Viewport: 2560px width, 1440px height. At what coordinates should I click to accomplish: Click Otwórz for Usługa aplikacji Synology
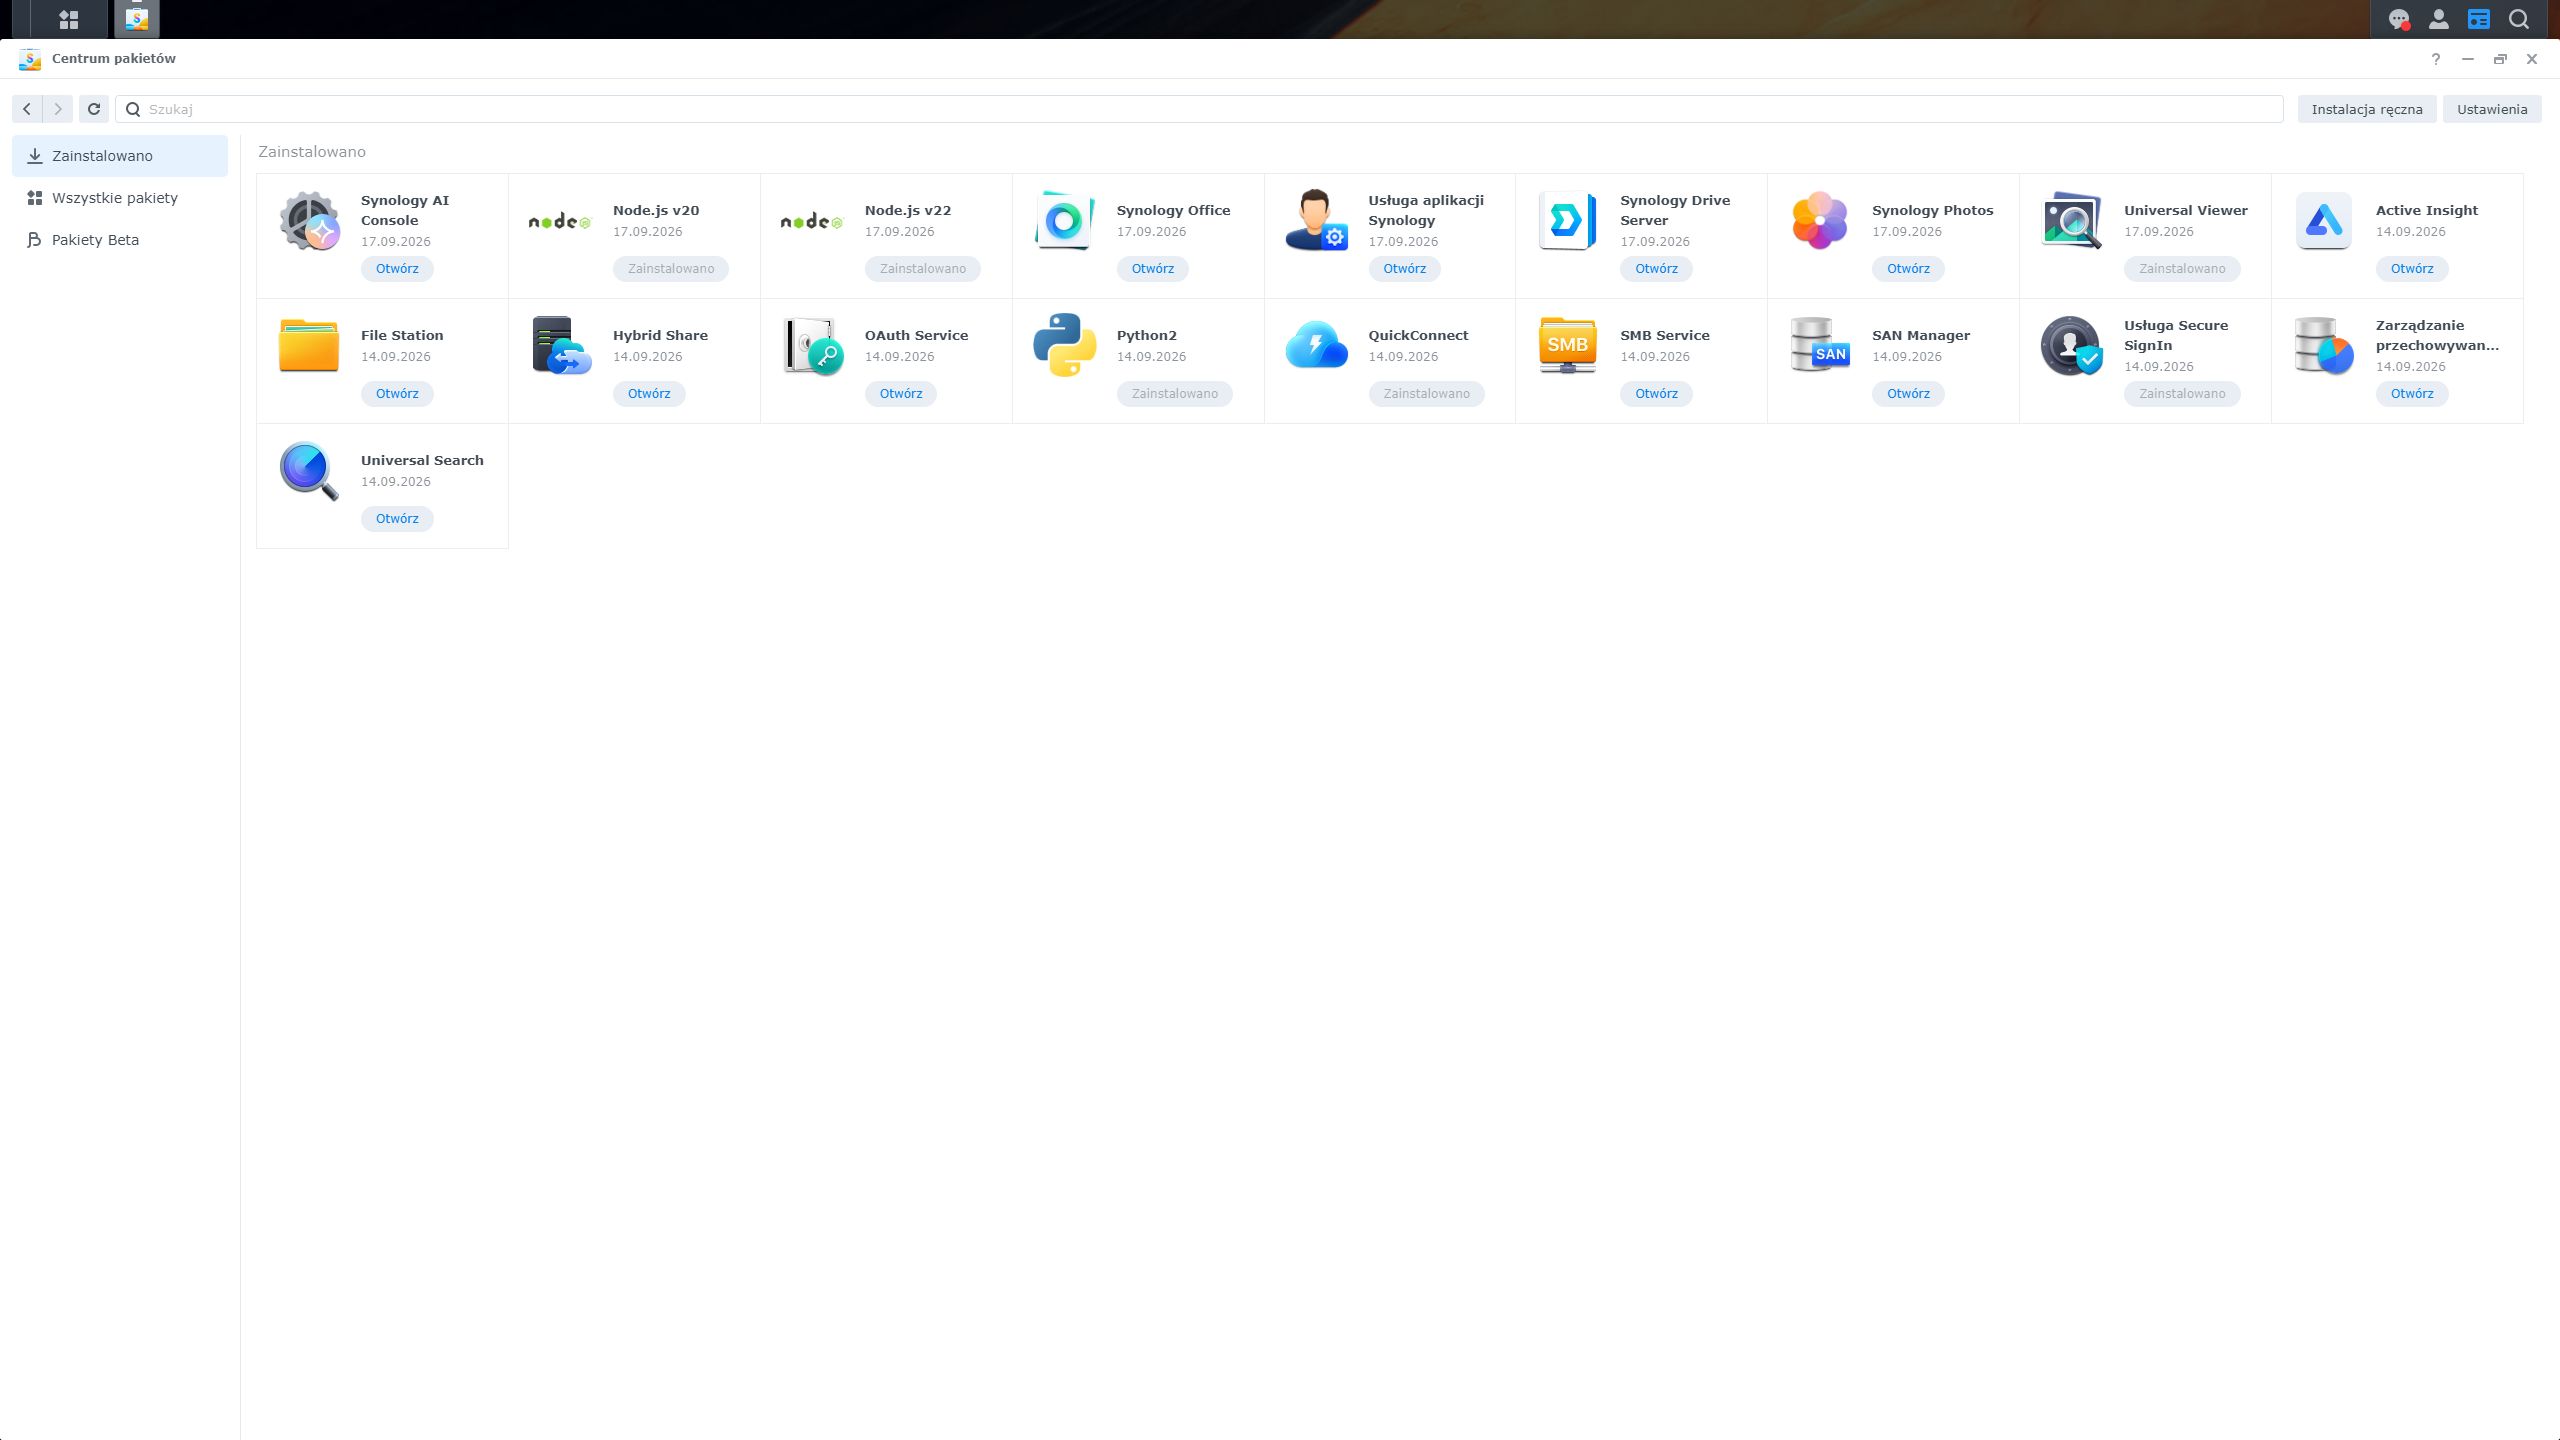coord(1405,269)
